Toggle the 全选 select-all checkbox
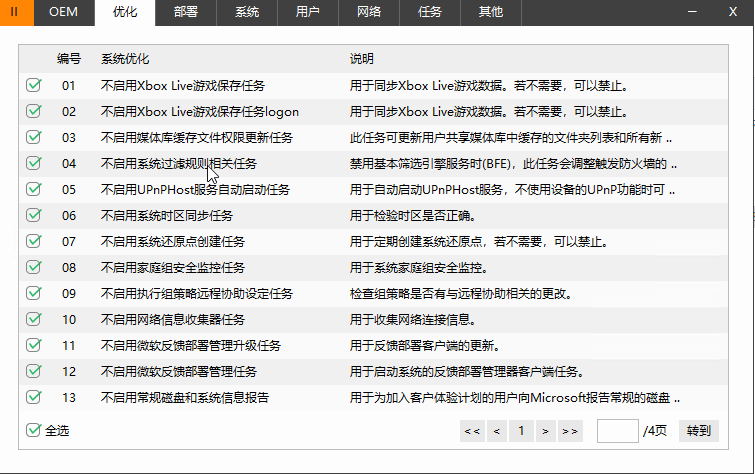 tap(34, 431)
